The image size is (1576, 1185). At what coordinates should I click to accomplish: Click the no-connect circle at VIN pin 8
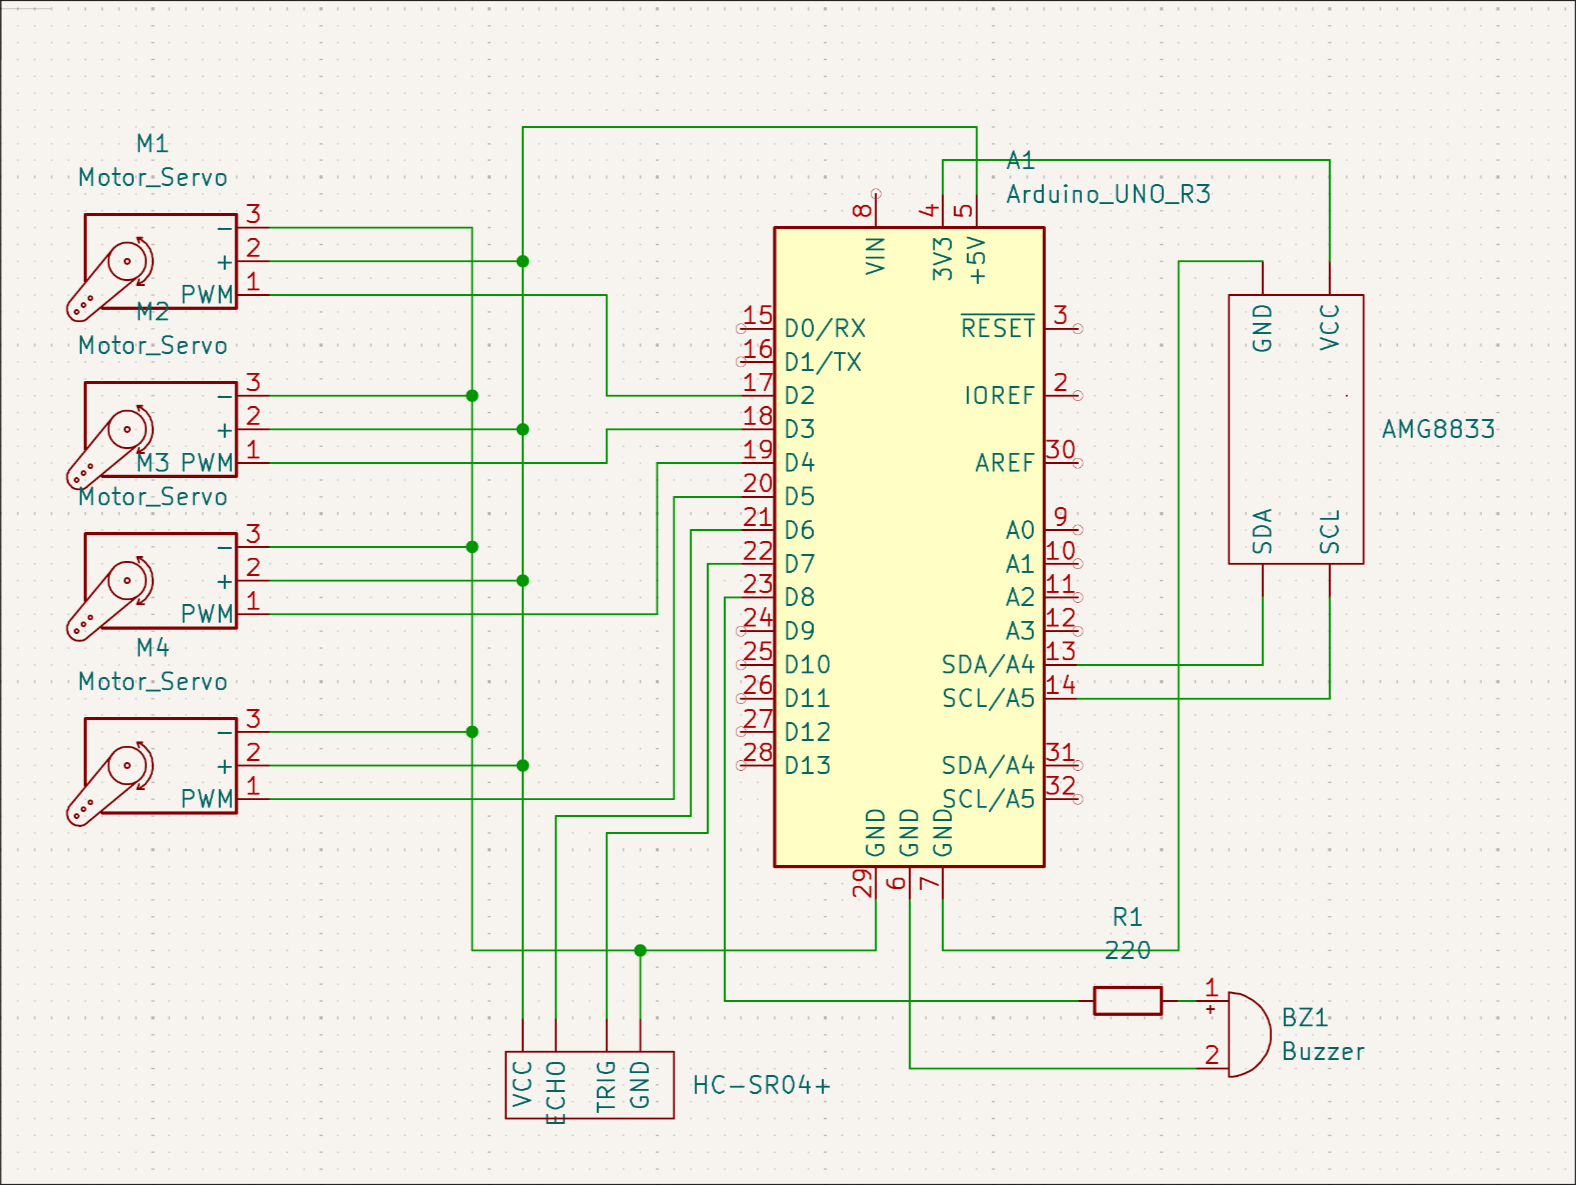click(876, 194)
